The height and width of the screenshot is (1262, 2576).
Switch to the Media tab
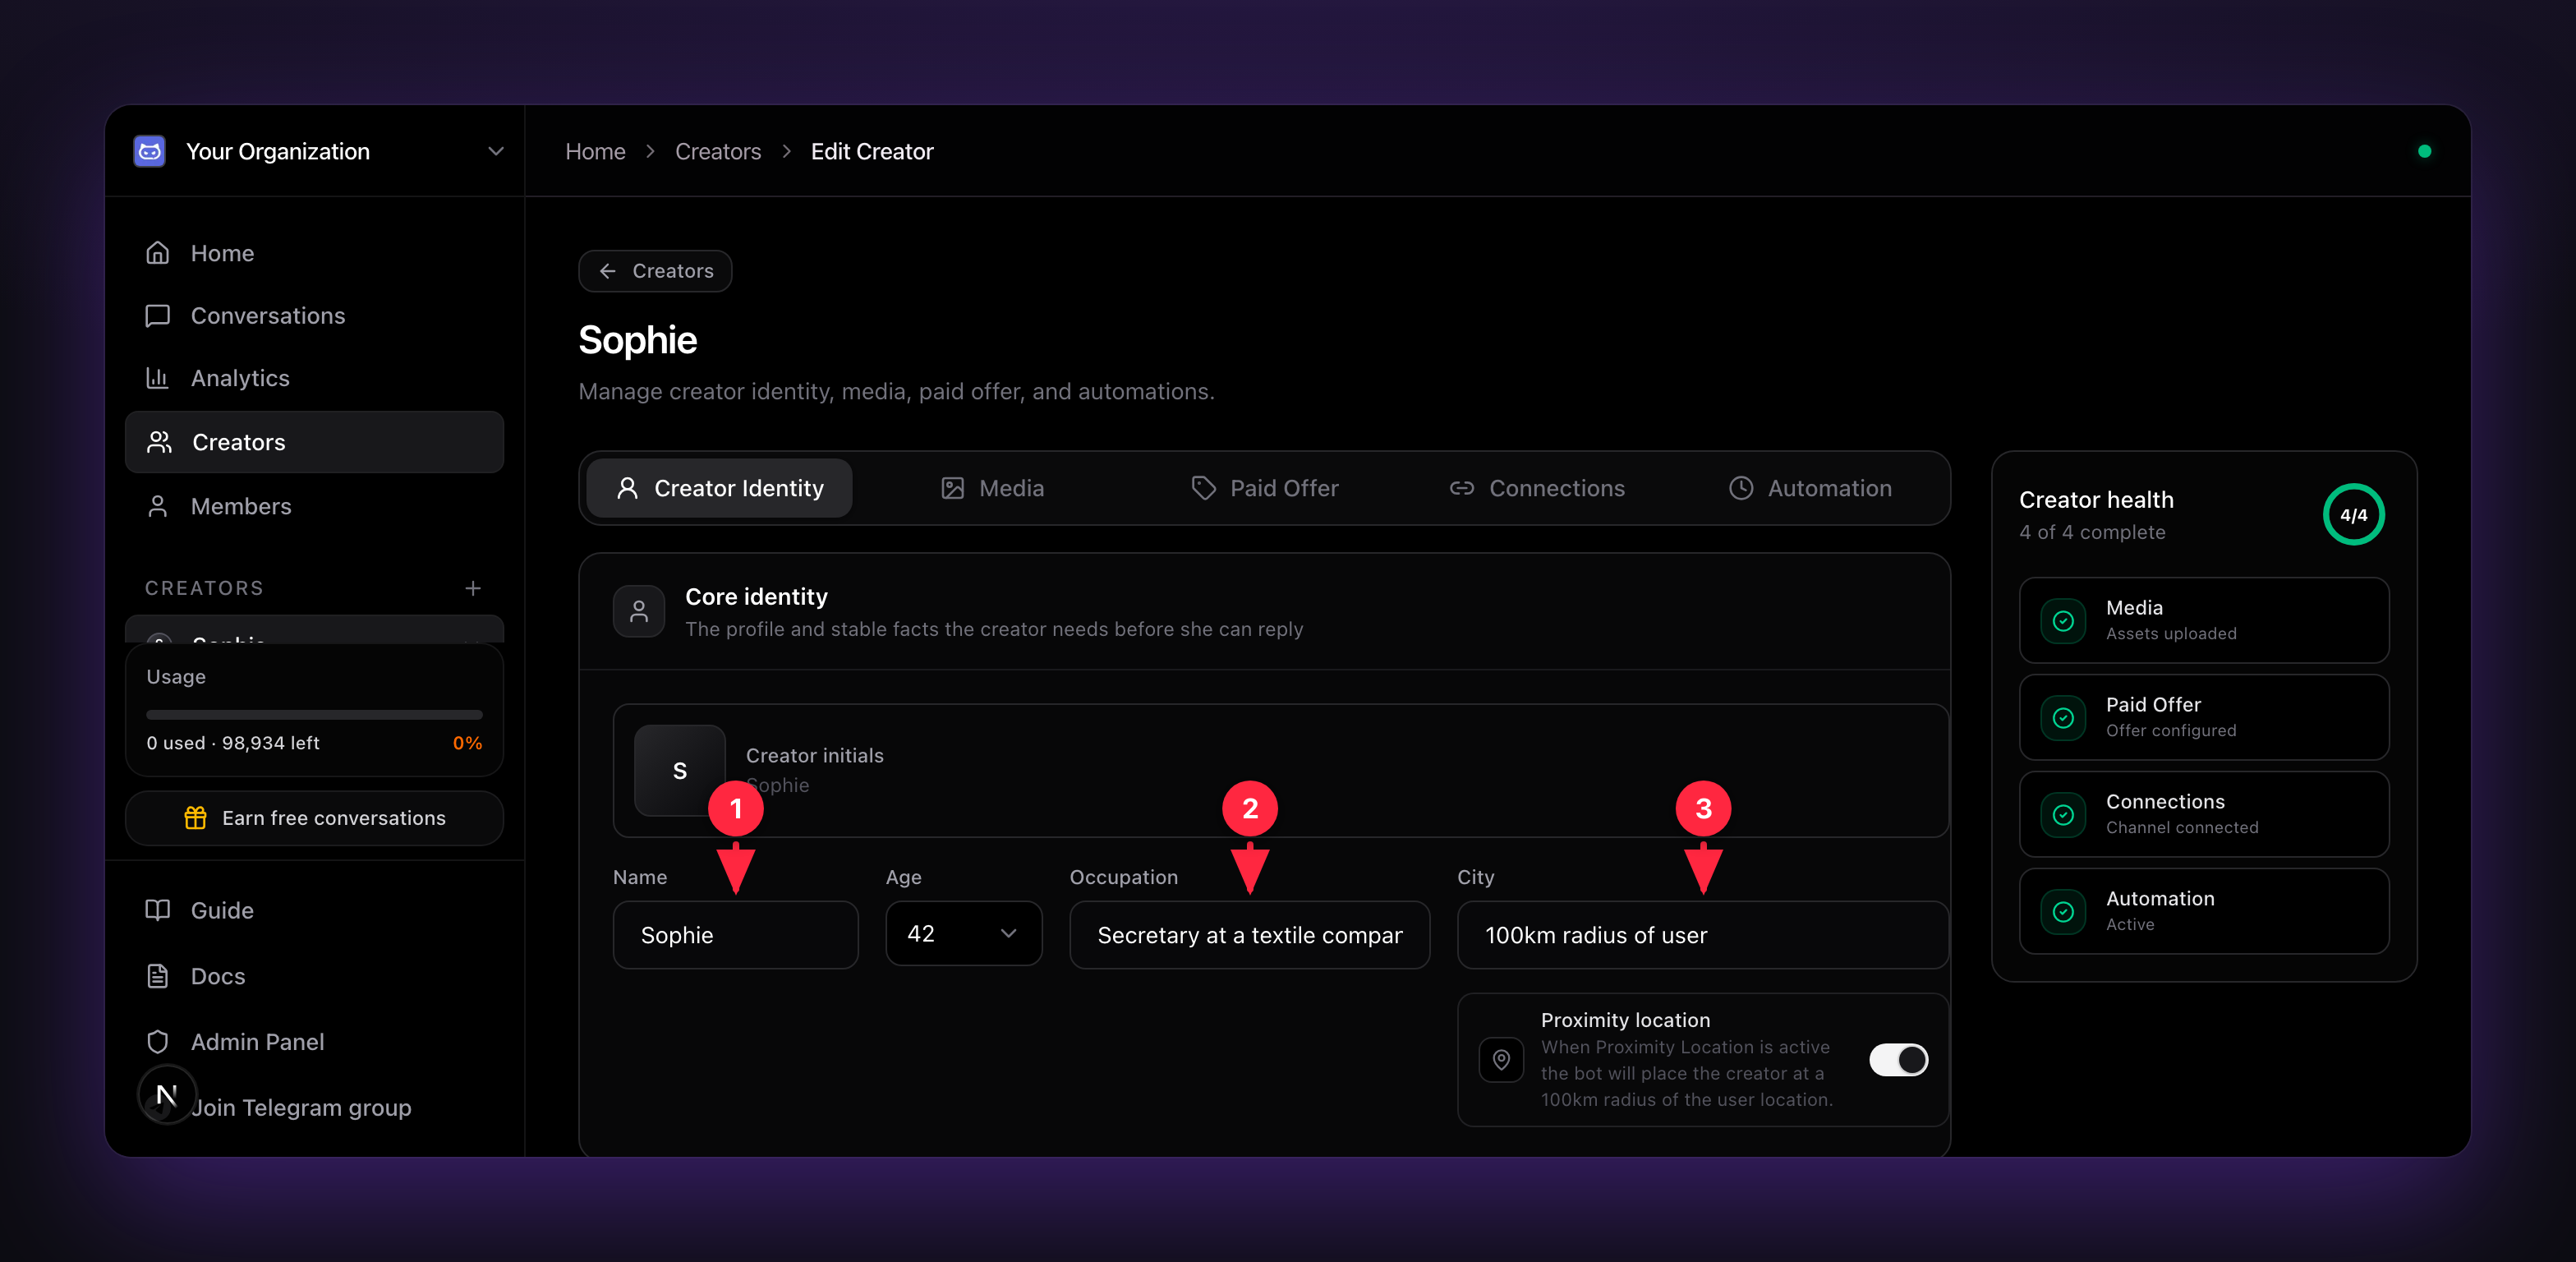coord(992,488)
